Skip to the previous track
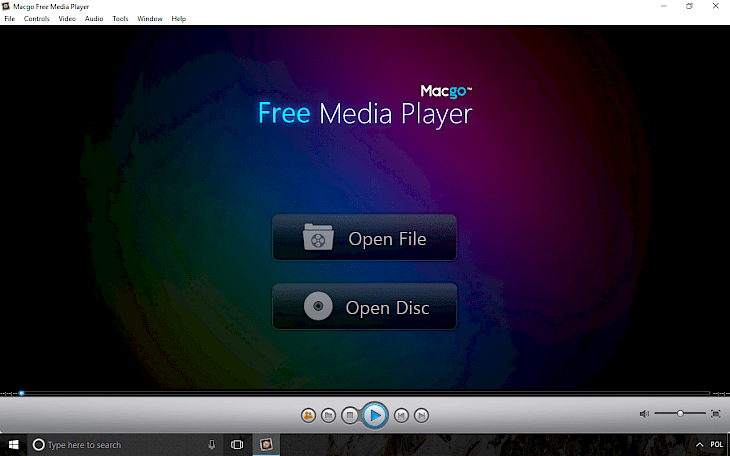Screen dimensions: 730x456 tap(401, 415)
